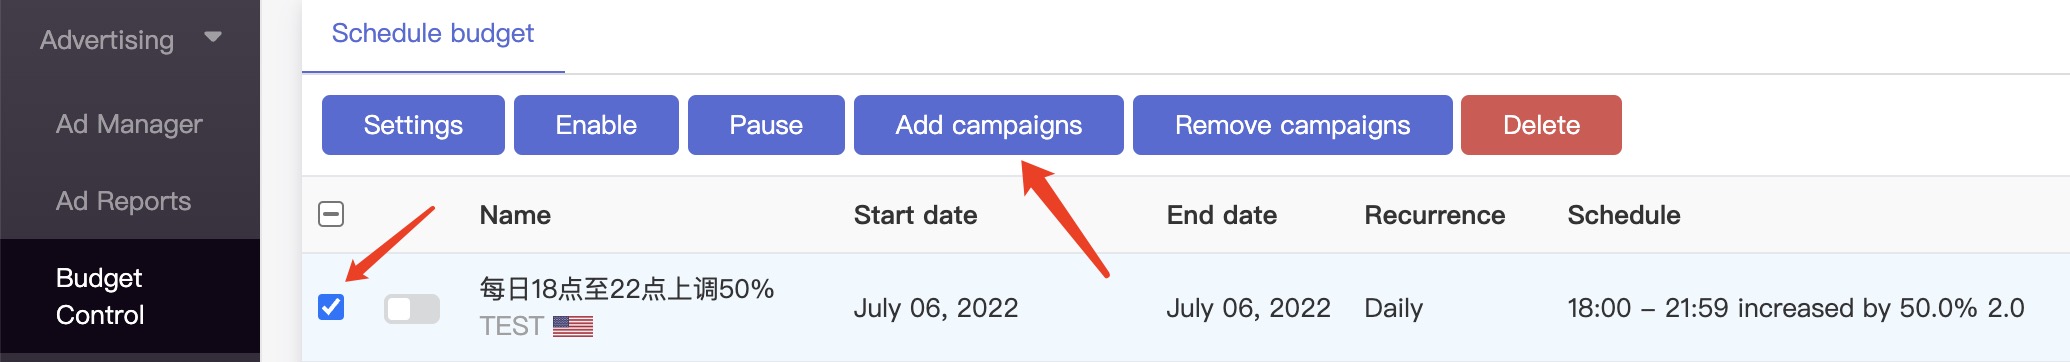Open Ad Manager in sidebar
The height and width of the screenshot is (362, 2070).
[129, 124]
